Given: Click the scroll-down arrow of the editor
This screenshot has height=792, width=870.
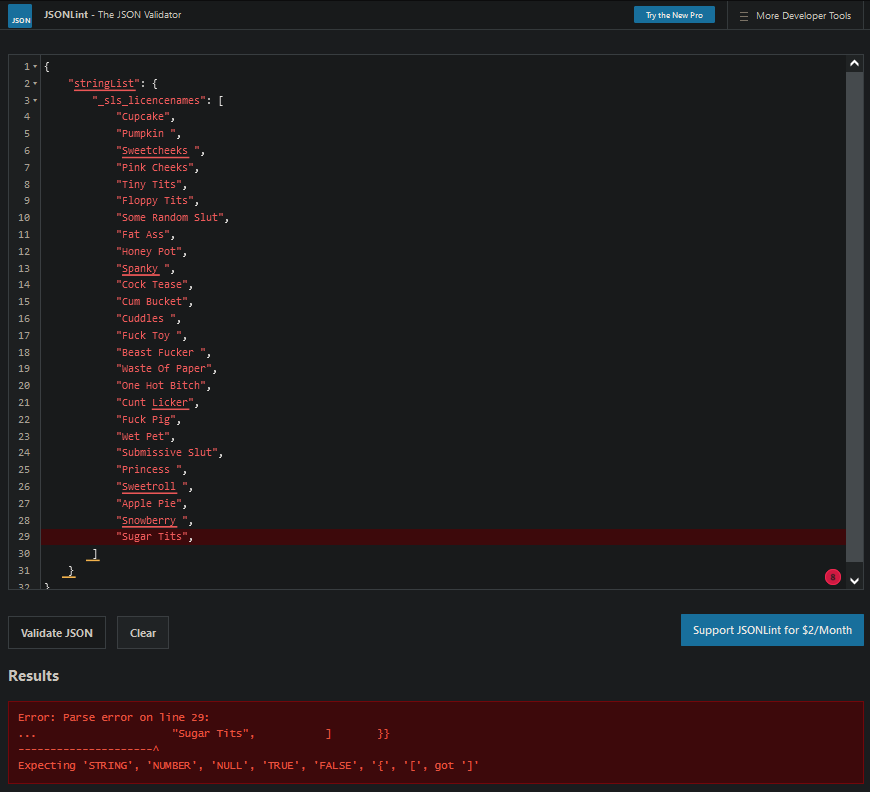Looking at the screenshot, I should [854, 581].
